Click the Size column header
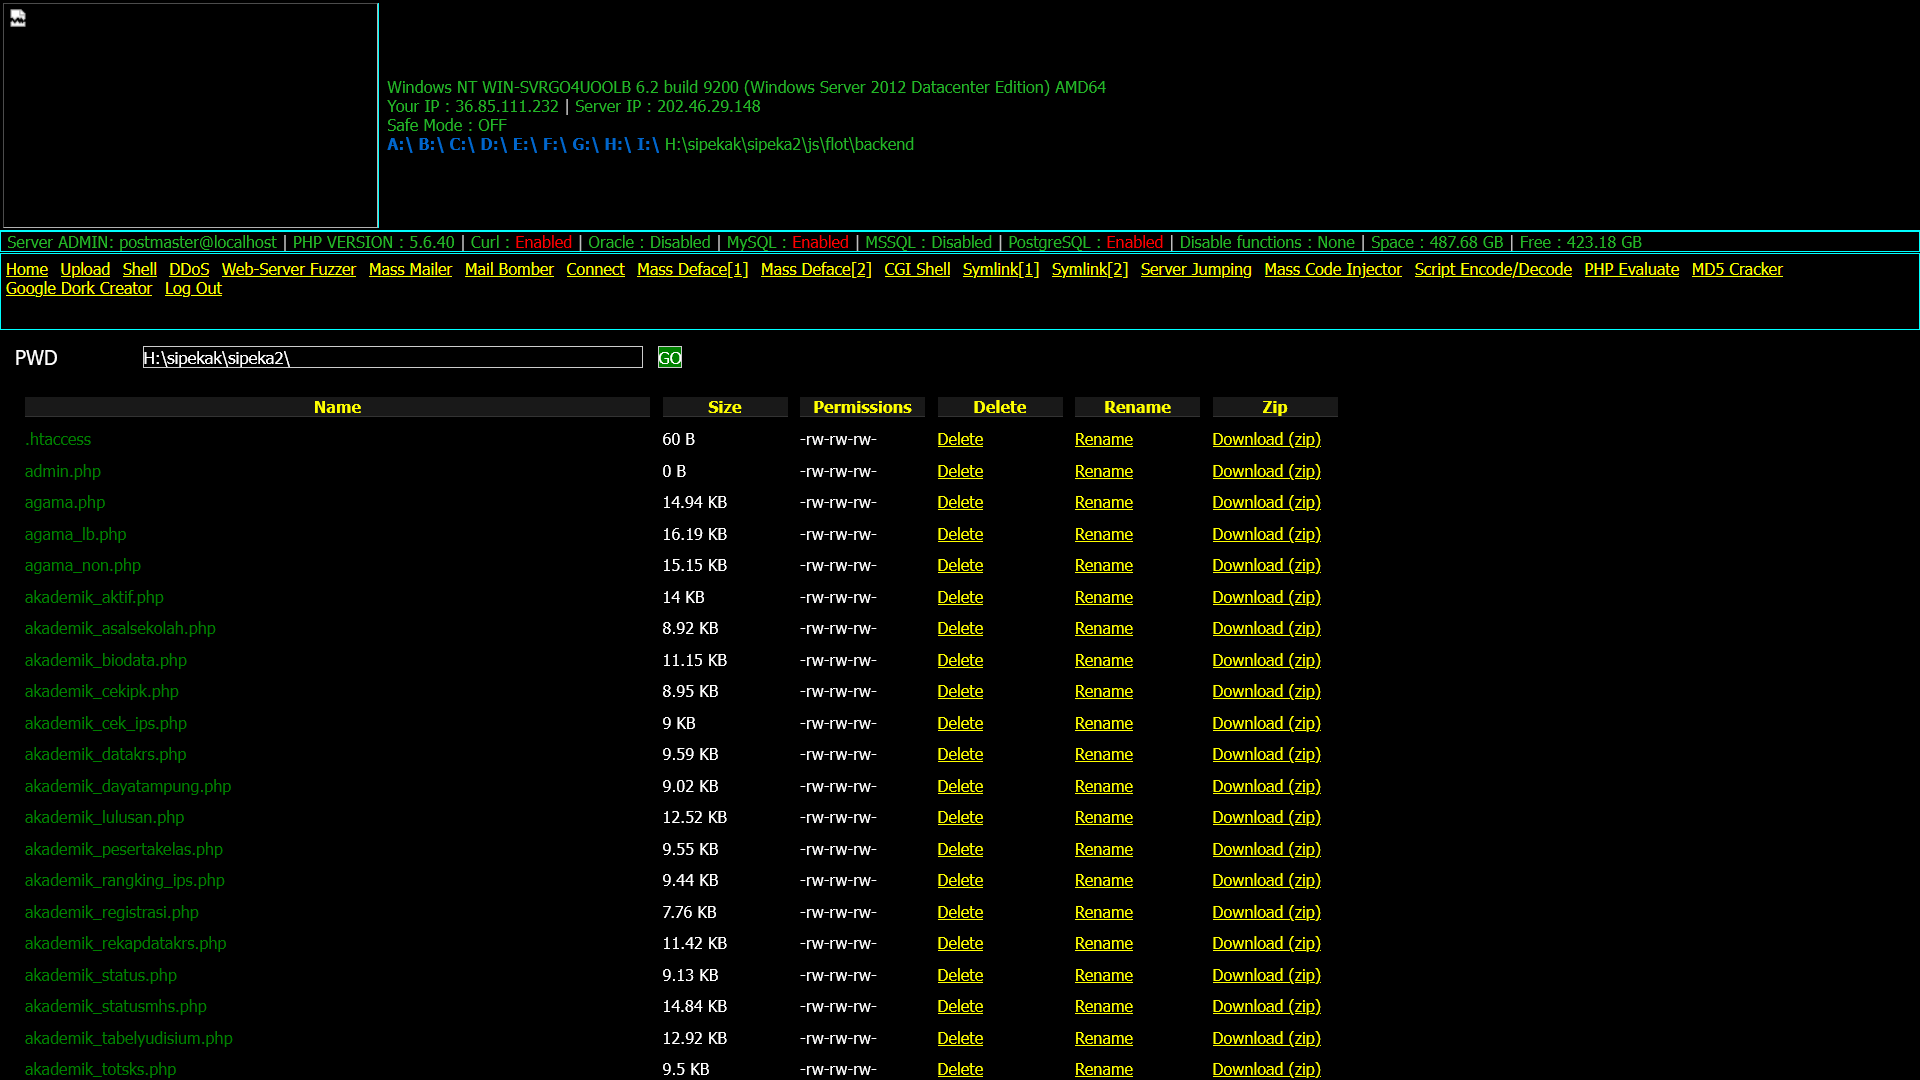Viewport: 1920px width, 1080px height. tap(725, 407)
